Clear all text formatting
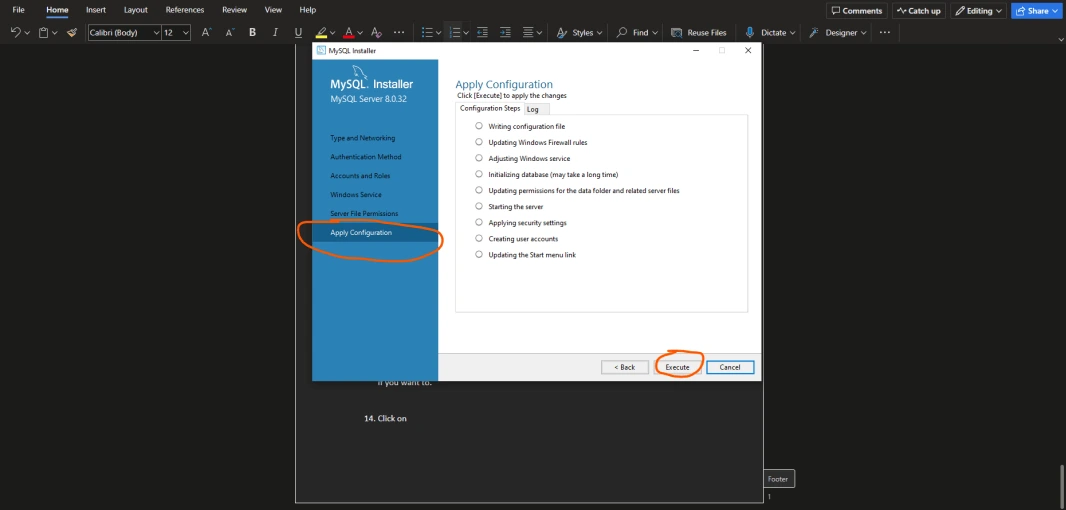1066x510 pixels. coord(376,32)
